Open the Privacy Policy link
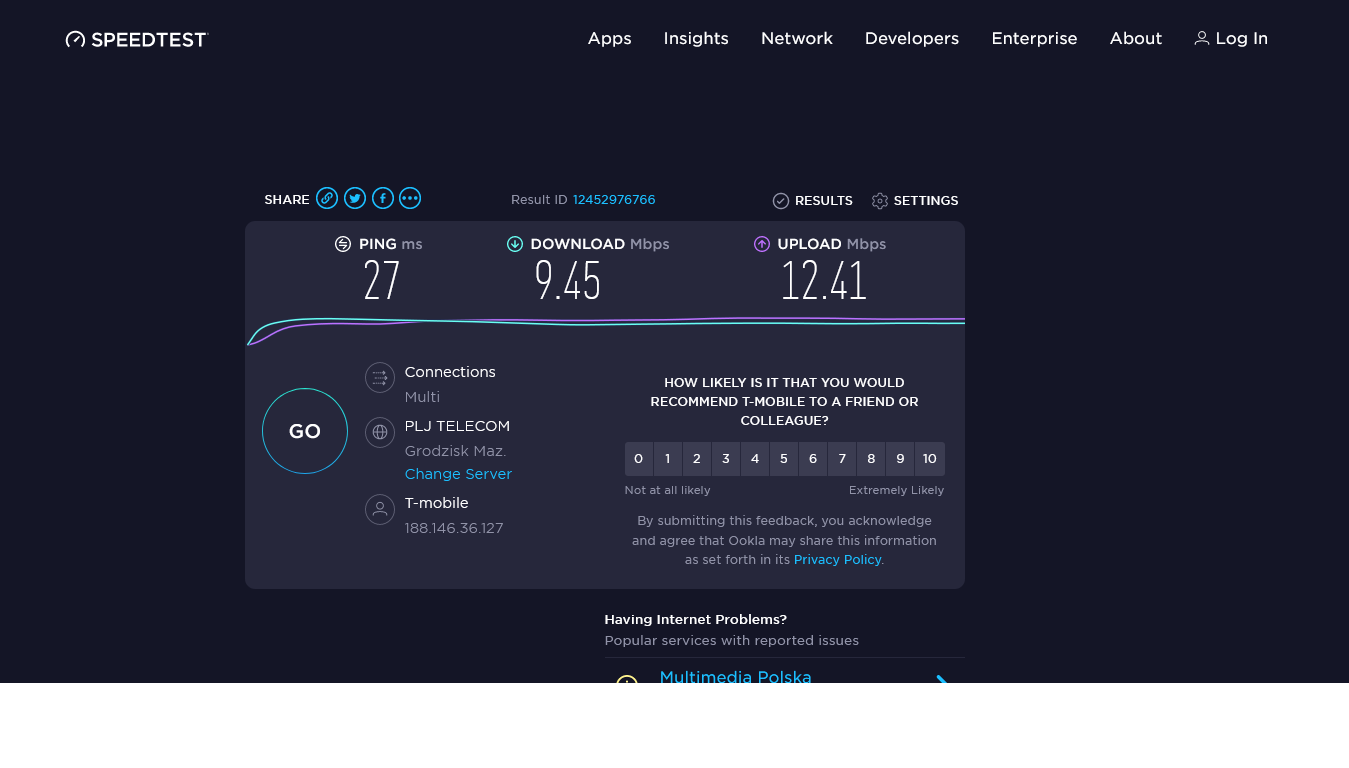The image size is (1349, 768). (x=836, y=559)
